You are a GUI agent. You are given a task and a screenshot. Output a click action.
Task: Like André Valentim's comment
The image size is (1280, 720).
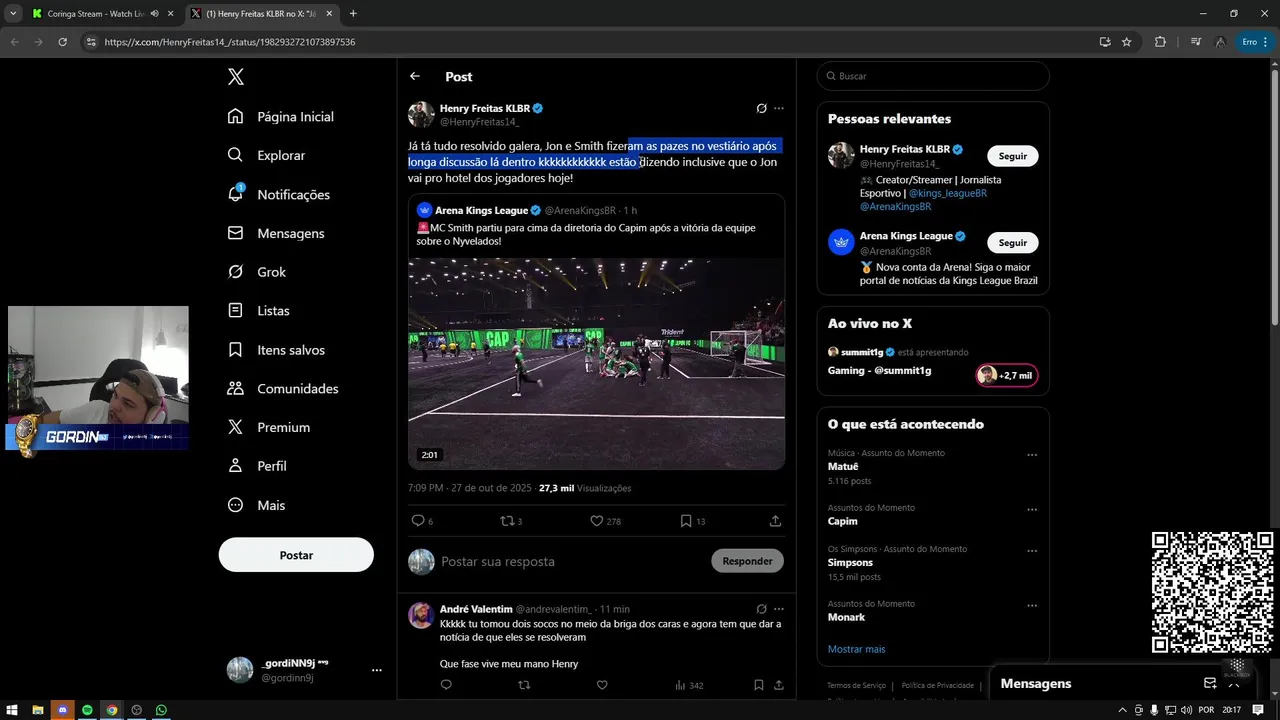click(602, 685)
